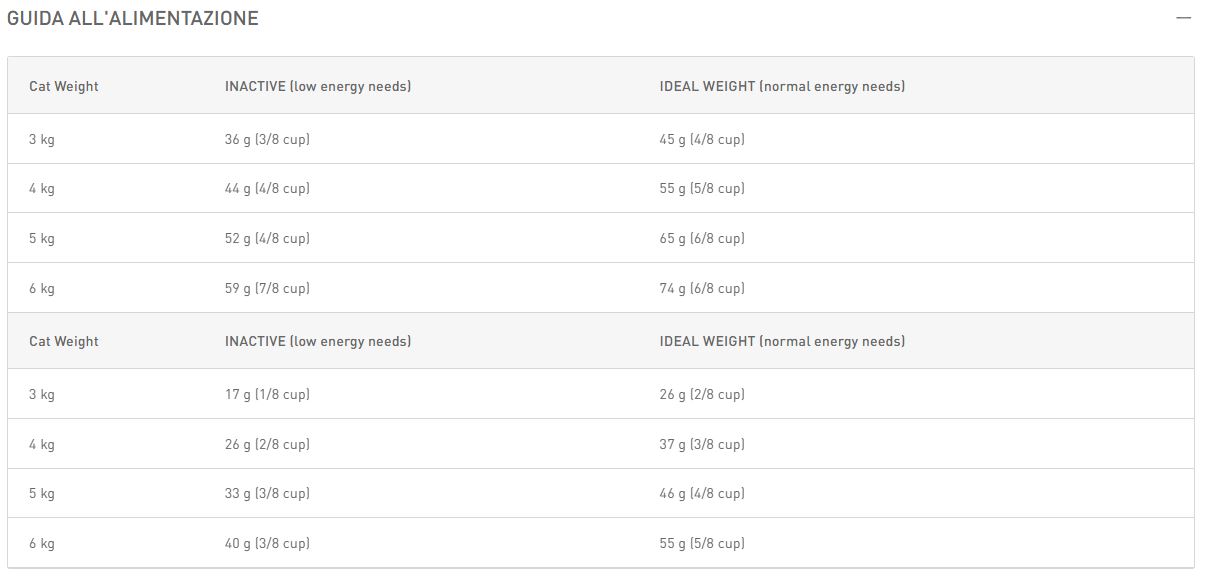Select the 36 g (3/8 cup) cell
The width and height of the screenshot is (1206, 577).
(267, 139)
